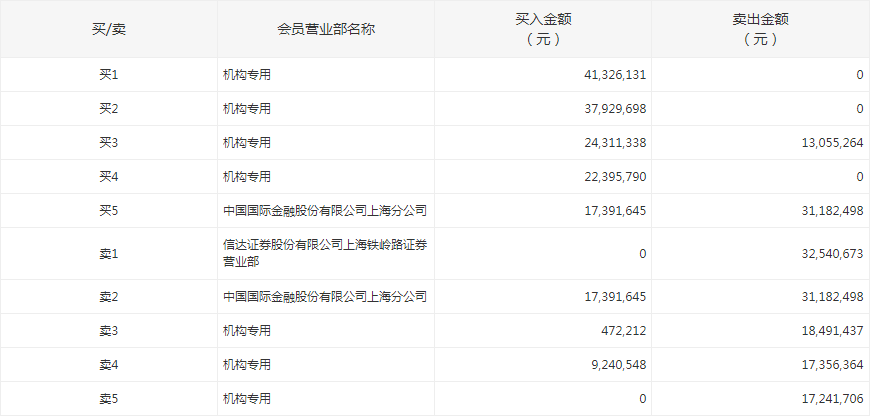872x420 pixels.
Task: Select the sell amount 13,055,264
Action: [x=826, y=143]
